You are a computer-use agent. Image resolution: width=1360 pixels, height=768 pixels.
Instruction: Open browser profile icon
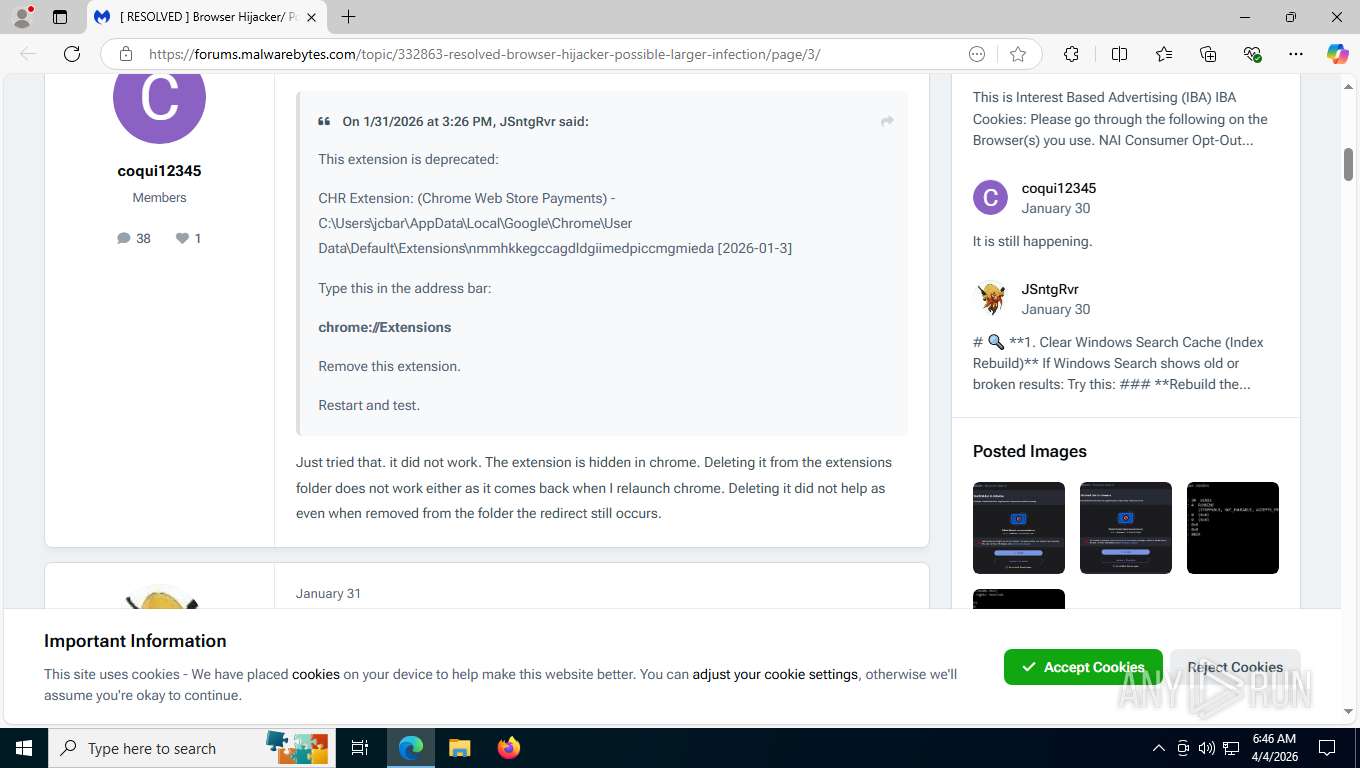[x=22, y=17]
